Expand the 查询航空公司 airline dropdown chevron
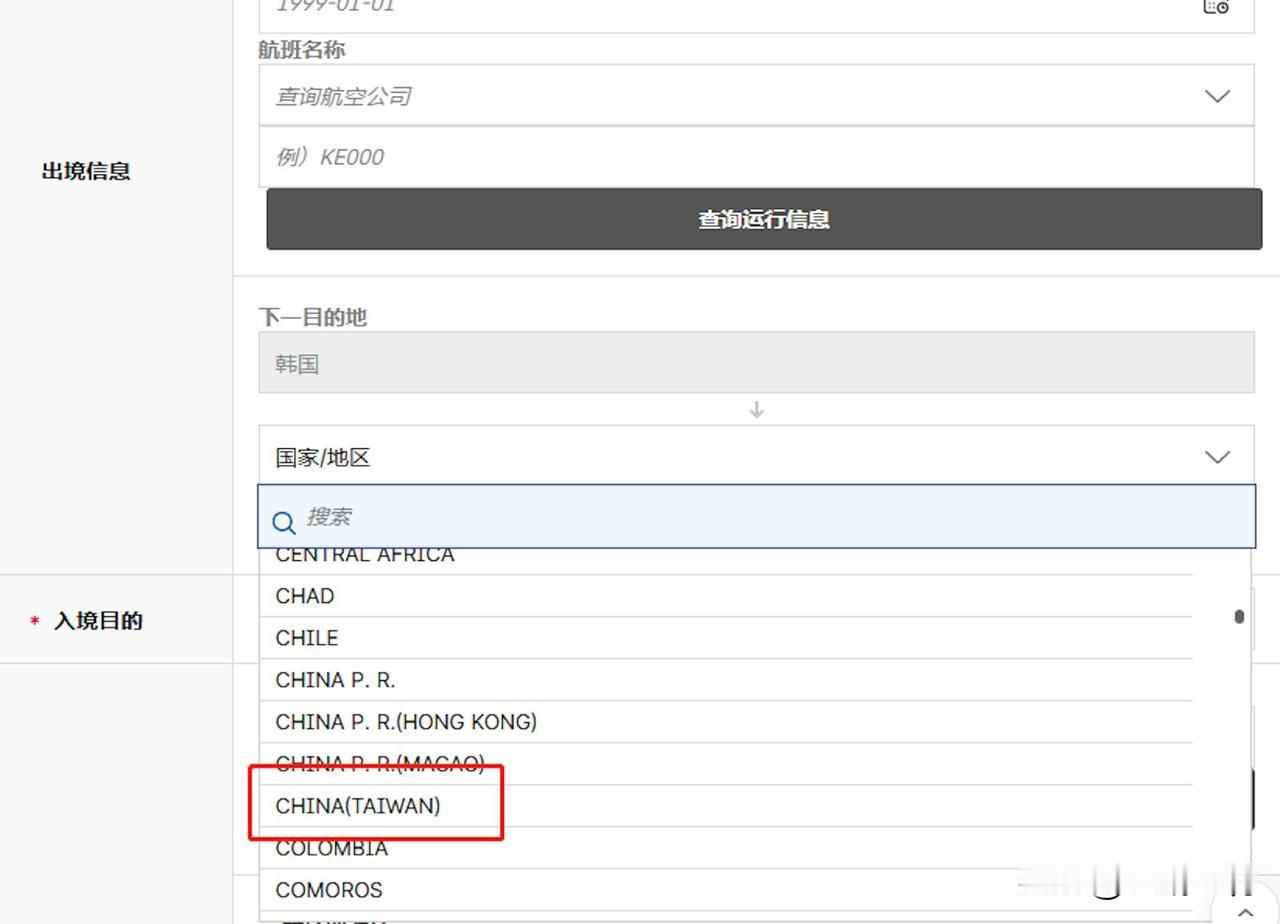 coord(1216,96)
